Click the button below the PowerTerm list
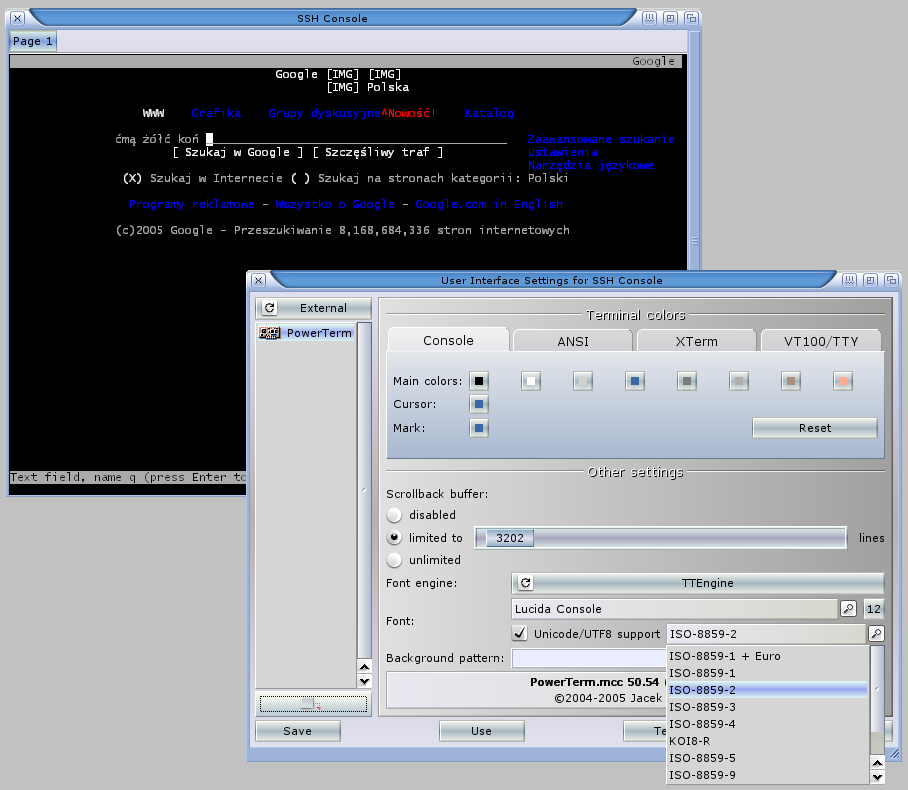 coord(313,704)
